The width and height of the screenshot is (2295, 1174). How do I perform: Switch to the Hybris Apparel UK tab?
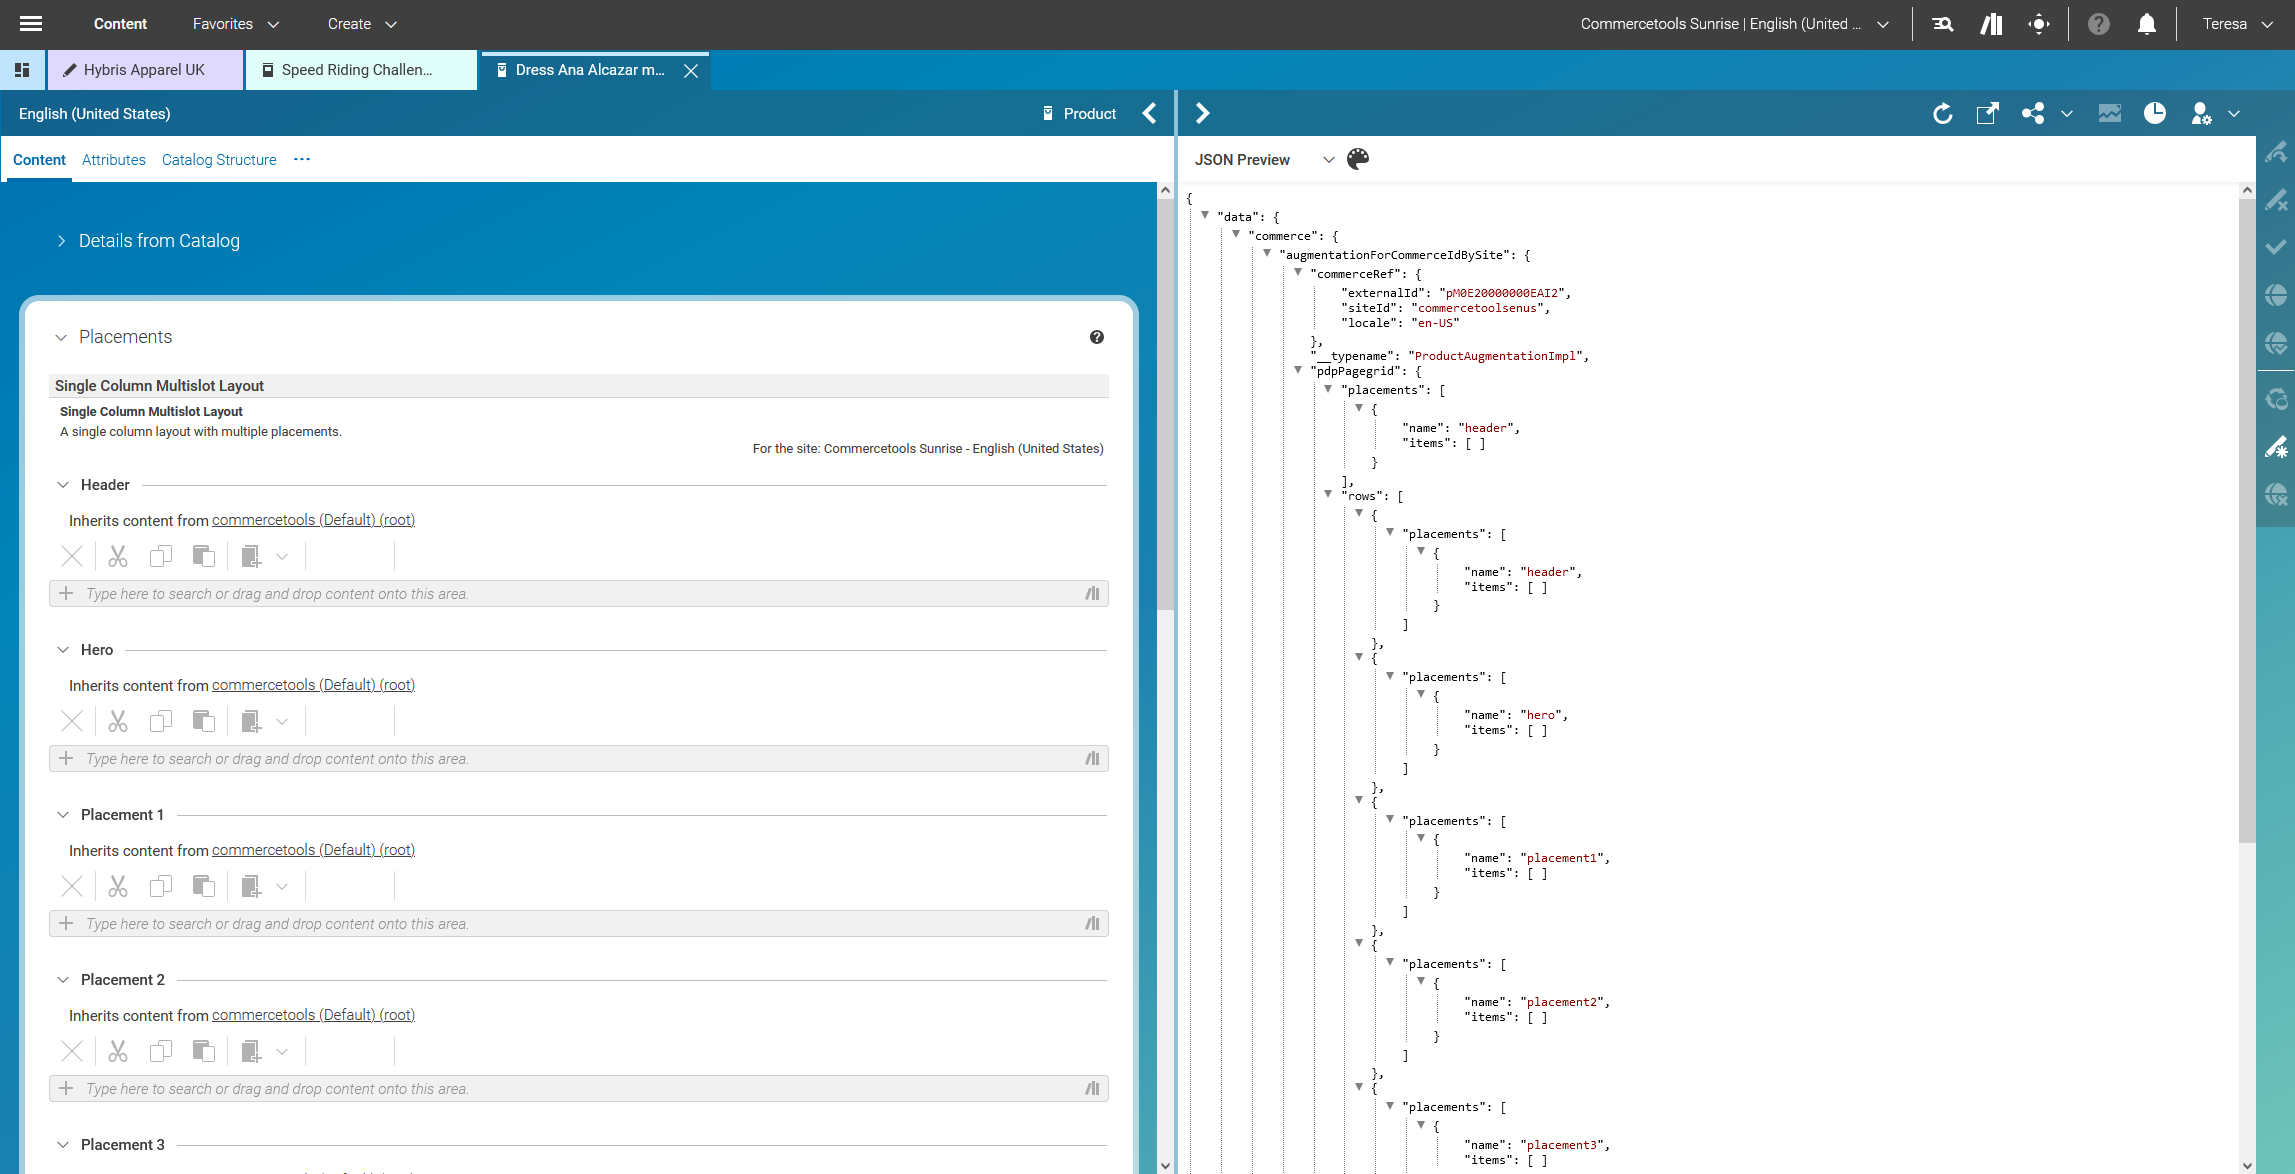(x=143, y=70)
